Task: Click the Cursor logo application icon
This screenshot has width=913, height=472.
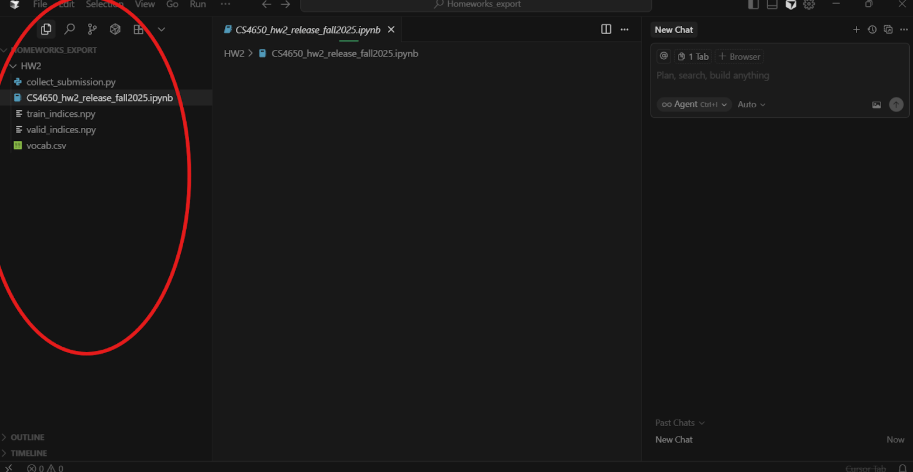Action: [x=15, y=5]
